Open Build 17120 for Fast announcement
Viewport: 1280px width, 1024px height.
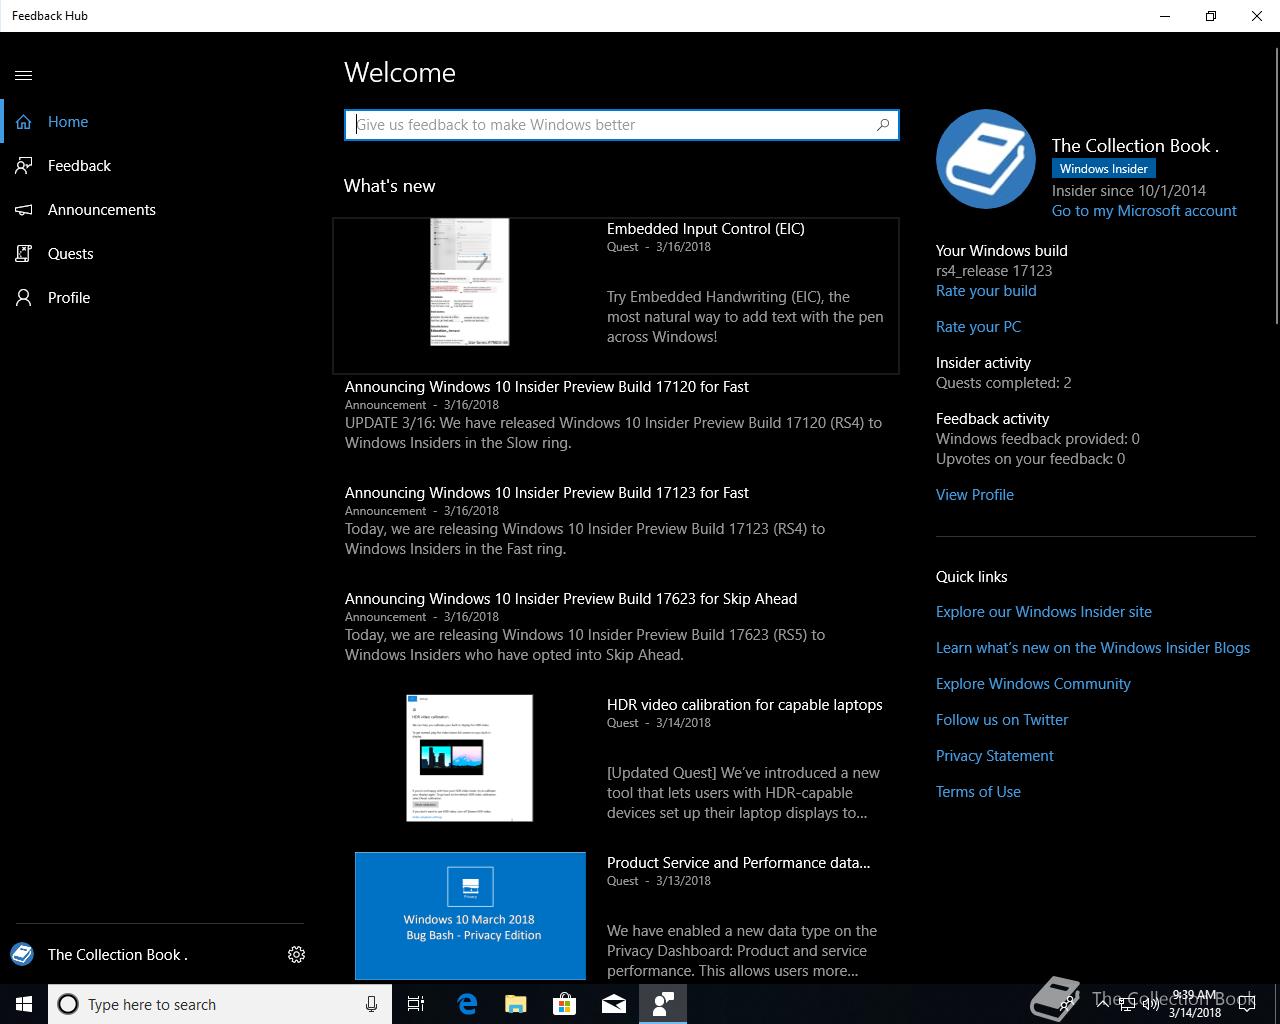tap(547, 387)
